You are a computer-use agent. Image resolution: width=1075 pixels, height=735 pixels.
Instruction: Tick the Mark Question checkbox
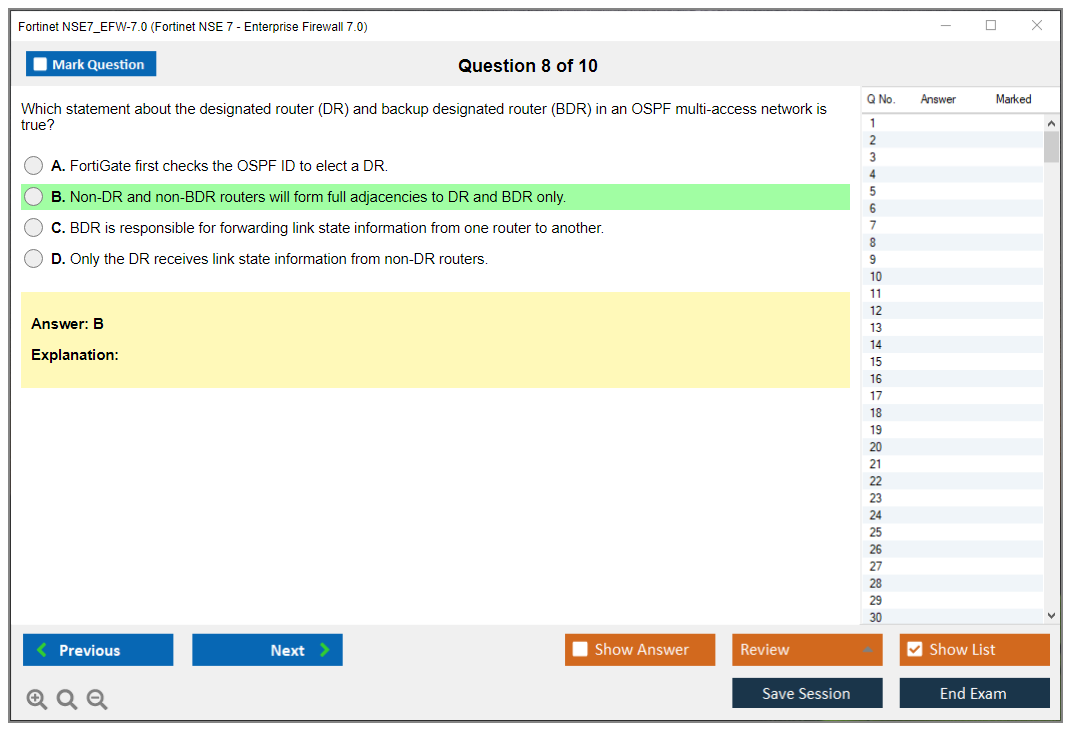(x=41, y=65)
